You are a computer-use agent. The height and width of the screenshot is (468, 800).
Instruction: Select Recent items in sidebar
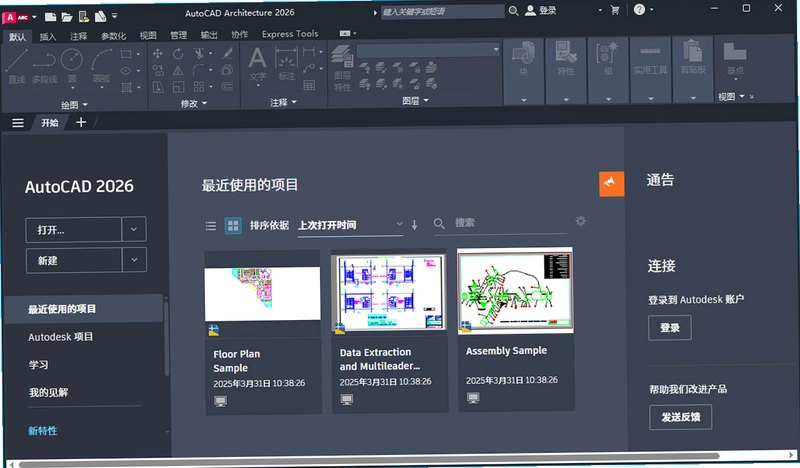84,309
